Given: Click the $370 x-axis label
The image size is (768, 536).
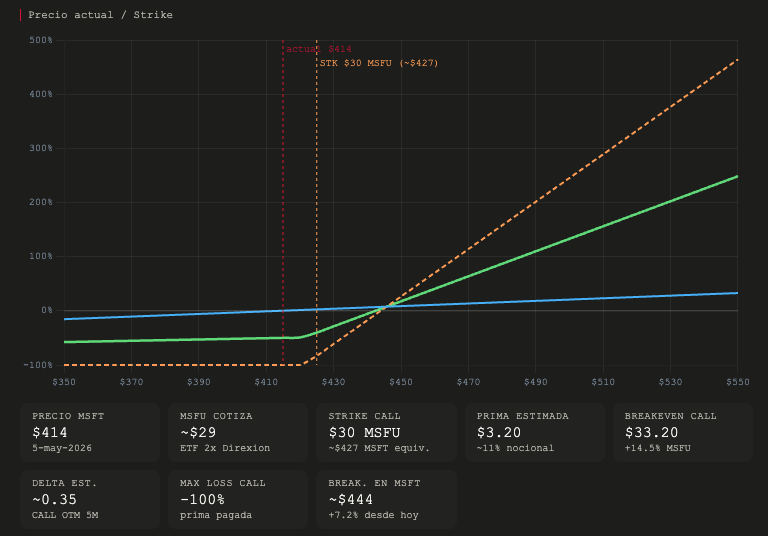Looking at the screenshot, I should click(x=131, y=382).
